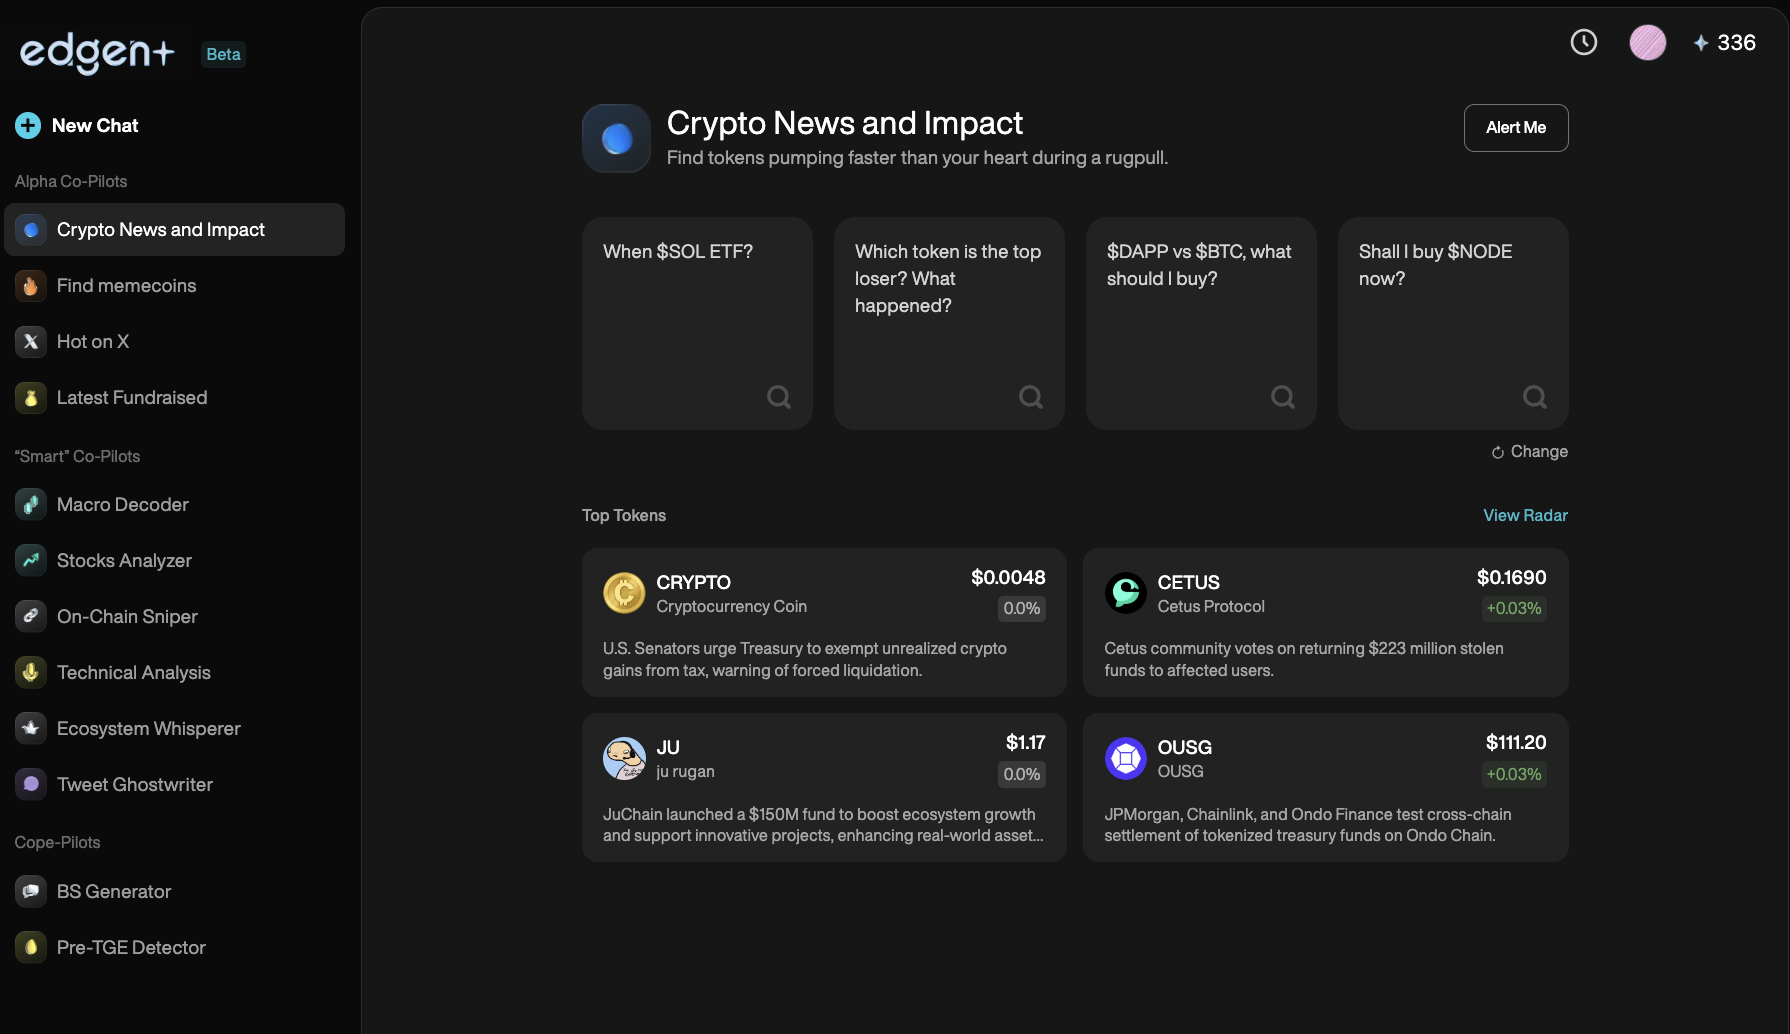The height and width of the screenshot is (1034, 1790).
Task: Select Stocks Analyzer from the sidebar
Action: coord(124,561)
